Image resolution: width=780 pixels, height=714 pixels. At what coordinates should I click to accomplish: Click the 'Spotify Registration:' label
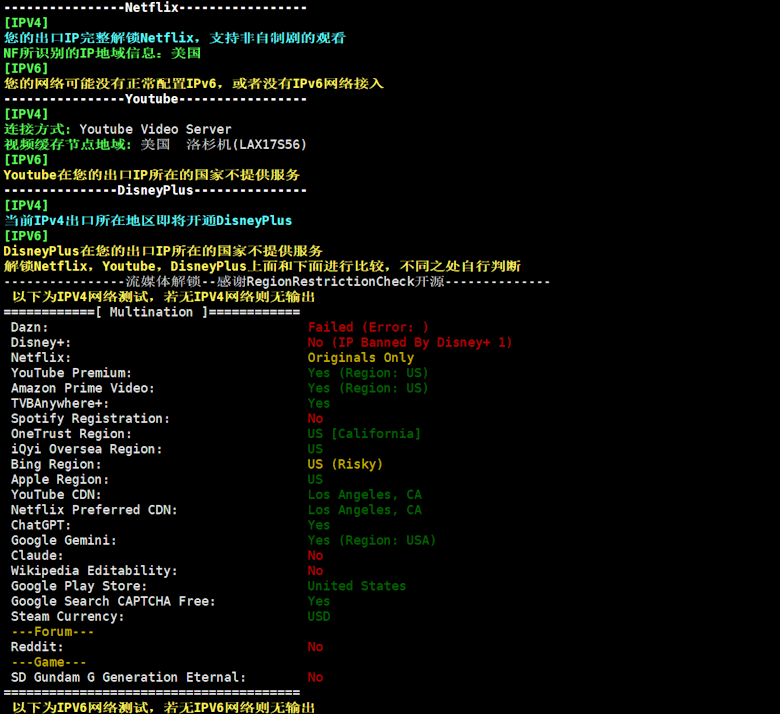tap(90, 419)
